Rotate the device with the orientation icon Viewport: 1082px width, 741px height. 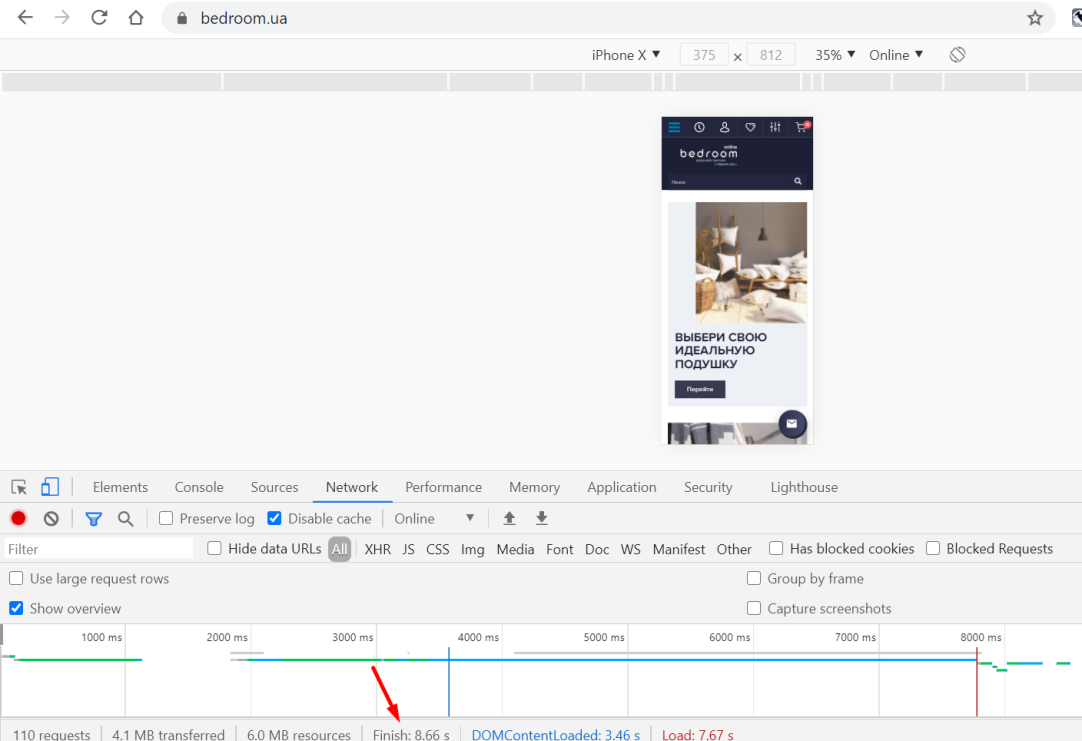[x=957, y=55]
